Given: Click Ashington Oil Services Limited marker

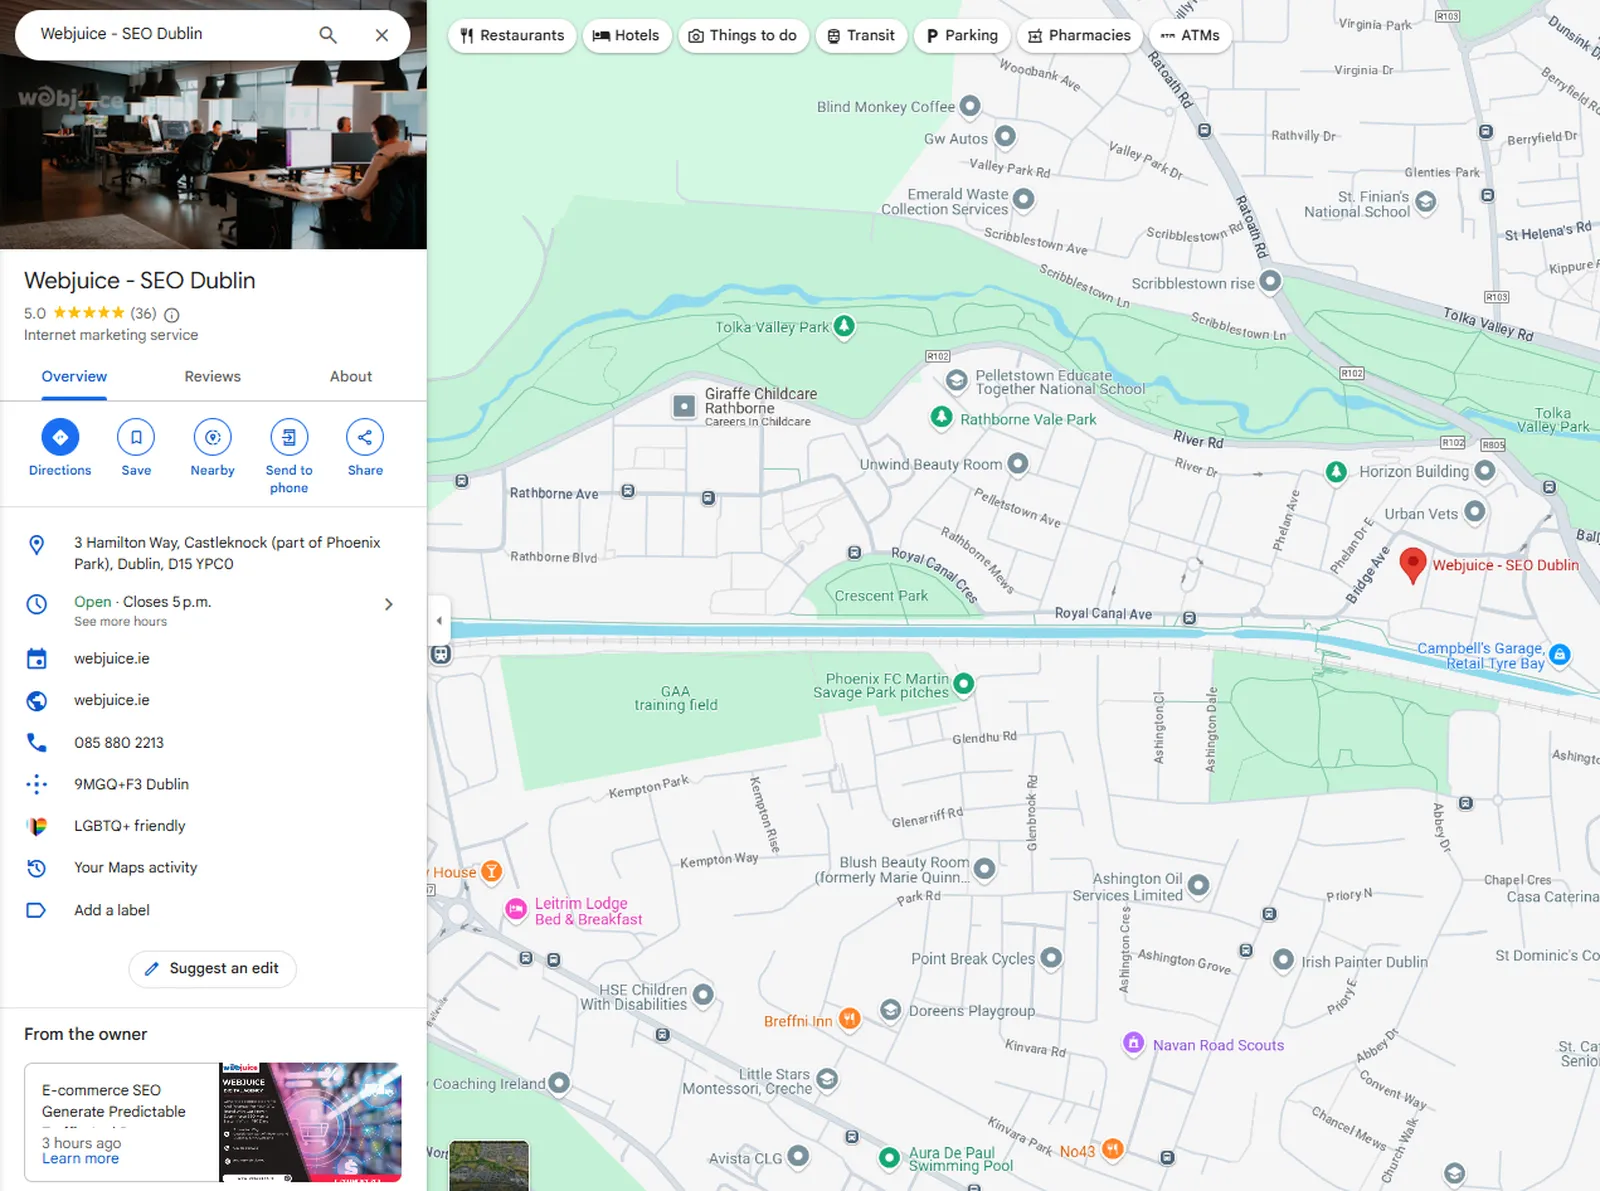Looking at the screenshot, I should pyautogui.click(x=1199, y=885).
